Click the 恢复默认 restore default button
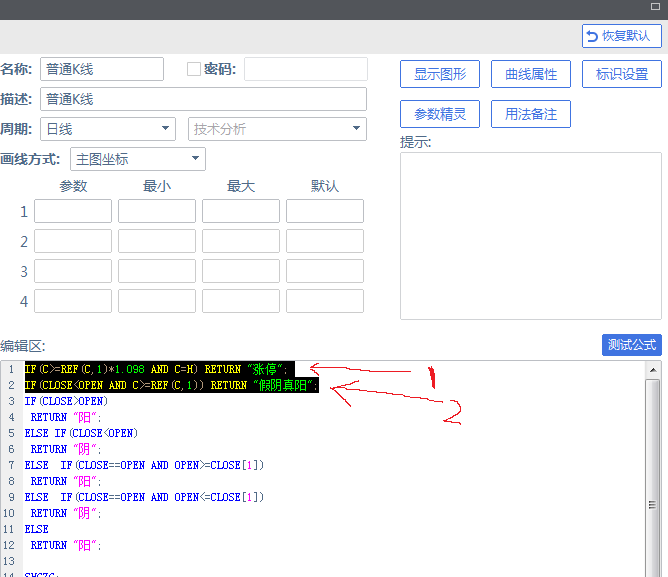This screenshot has width=668, height=577. click(622, 36)
